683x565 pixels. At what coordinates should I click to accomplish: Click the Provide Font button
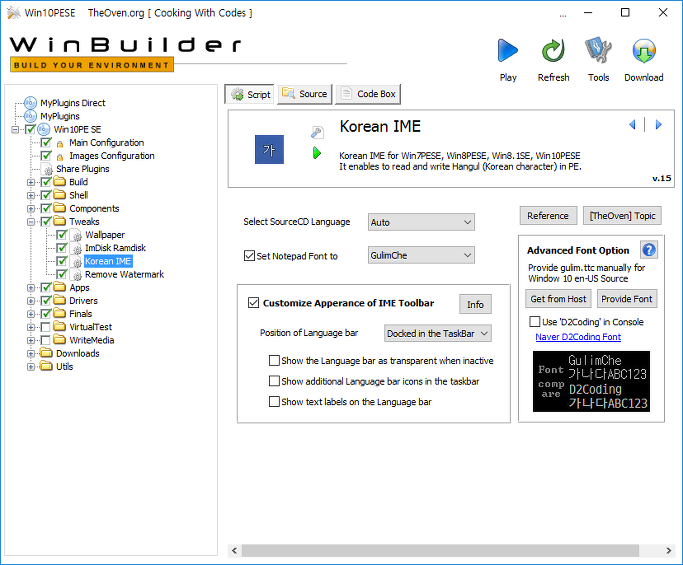[x=627, y=299]
